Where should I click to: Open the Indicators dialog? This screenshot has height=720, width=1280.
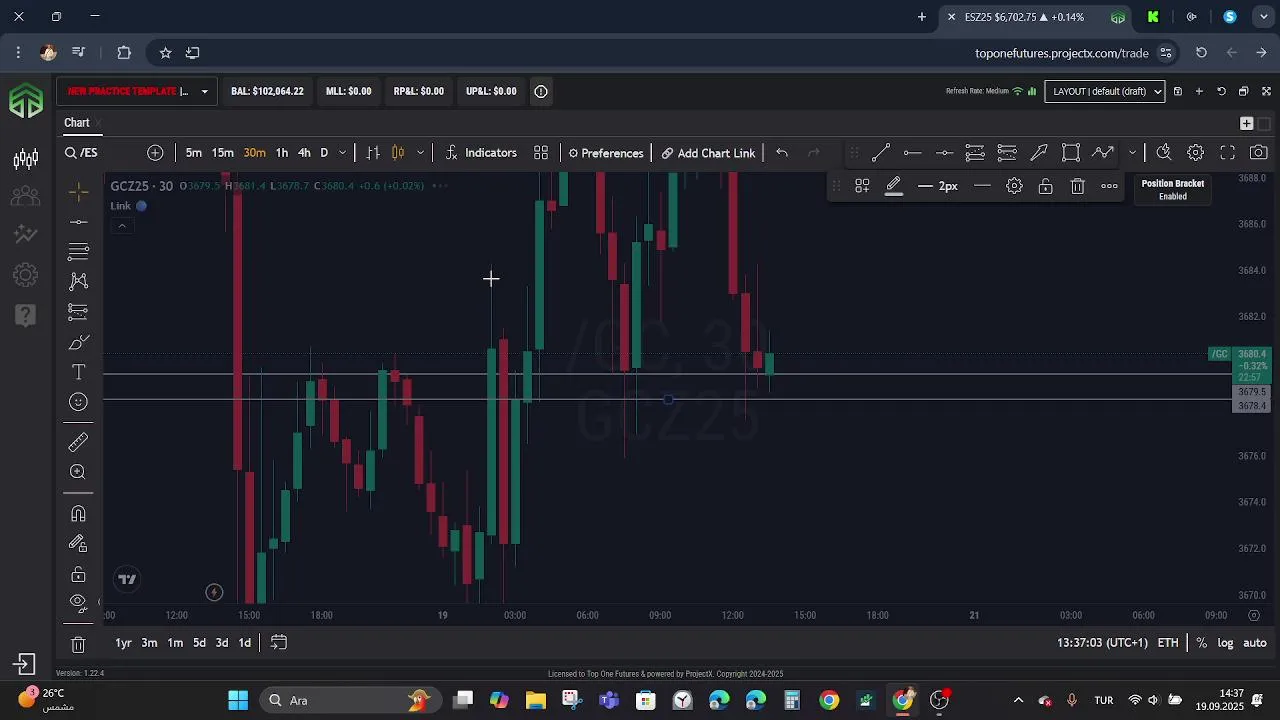481,153
